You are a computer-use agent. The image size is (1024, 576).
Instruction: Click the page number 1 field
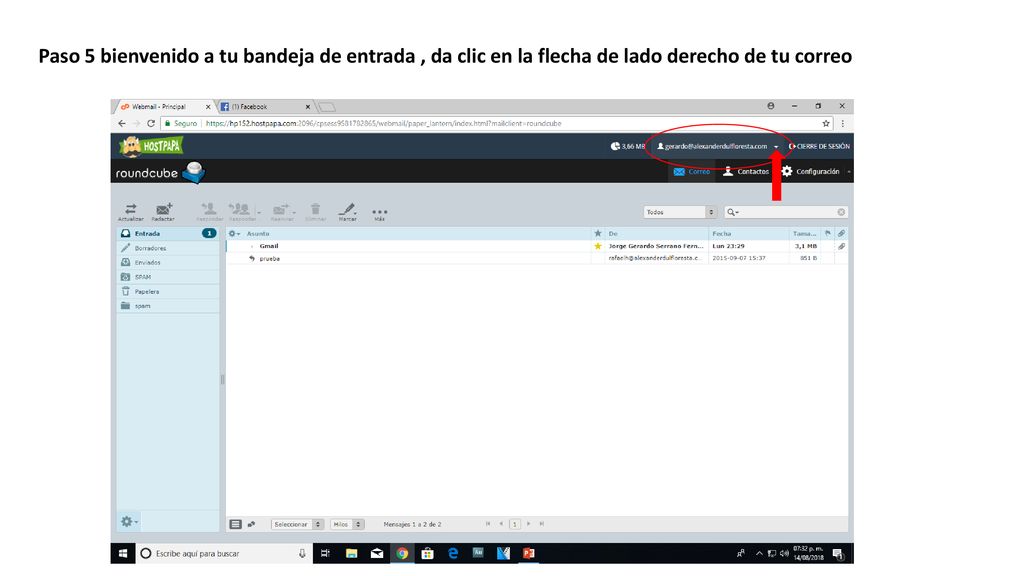(515, 524)
